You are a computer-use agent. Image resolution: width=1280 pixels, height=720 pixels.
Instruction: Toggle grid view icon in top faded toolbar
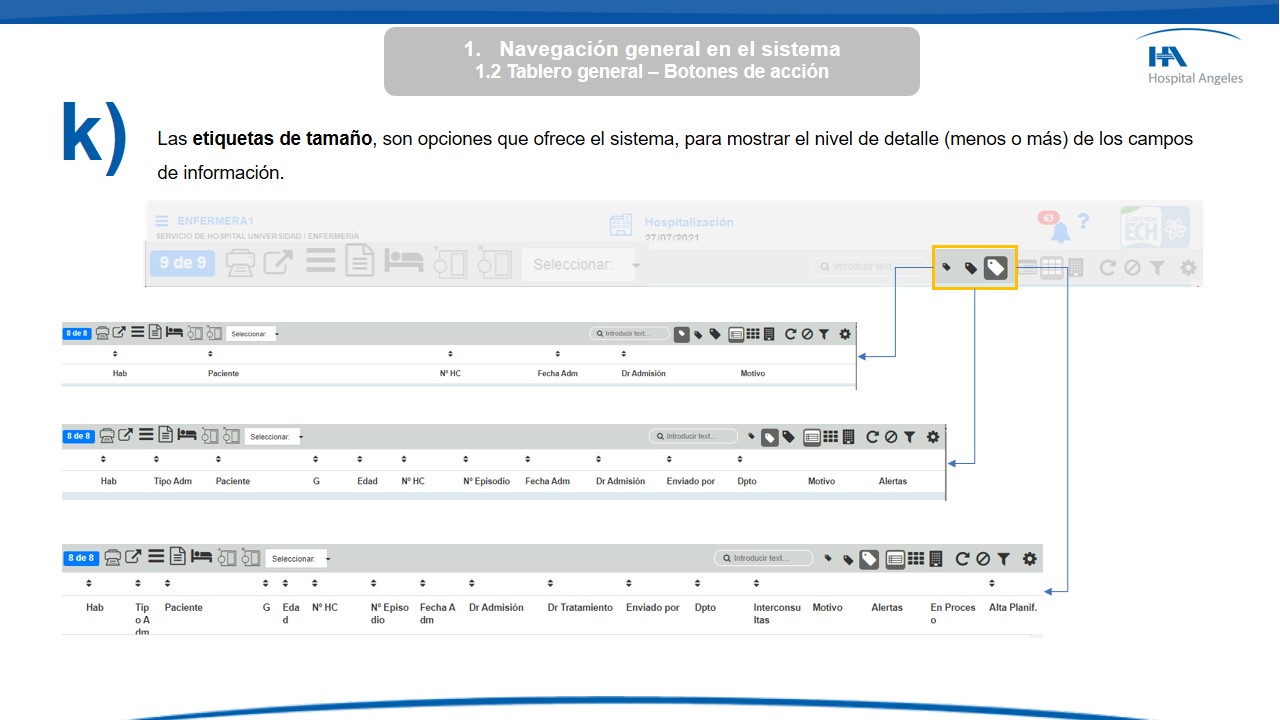click(x=1051, y=267)
